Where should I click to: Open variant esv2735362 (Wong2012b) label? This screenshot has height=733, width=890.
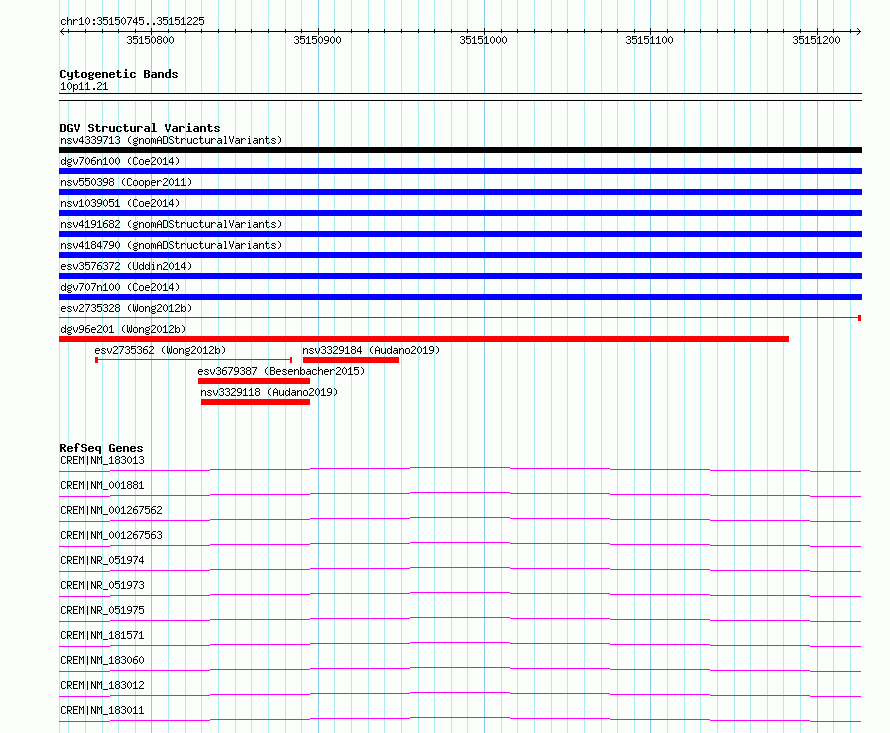[160, 350]
